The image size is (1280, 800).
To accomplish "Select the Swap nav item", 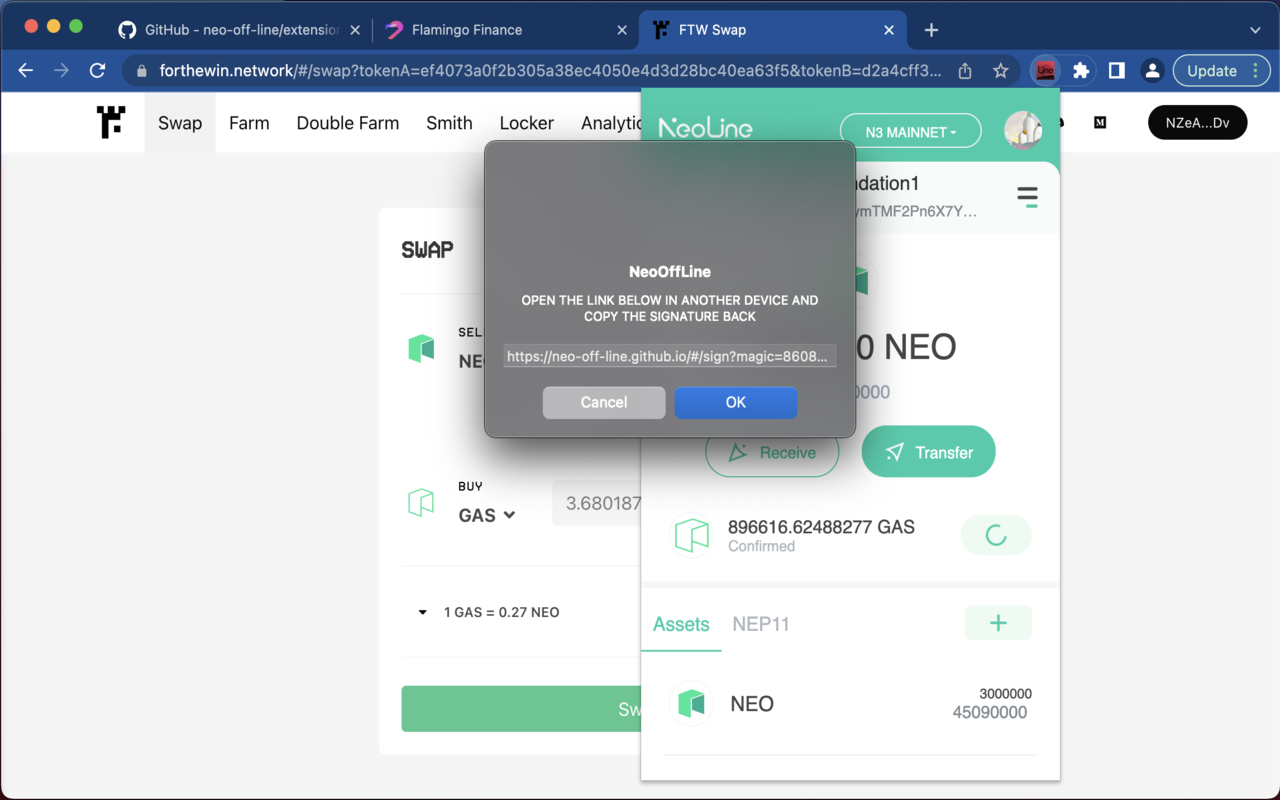I will coord(180,123).
